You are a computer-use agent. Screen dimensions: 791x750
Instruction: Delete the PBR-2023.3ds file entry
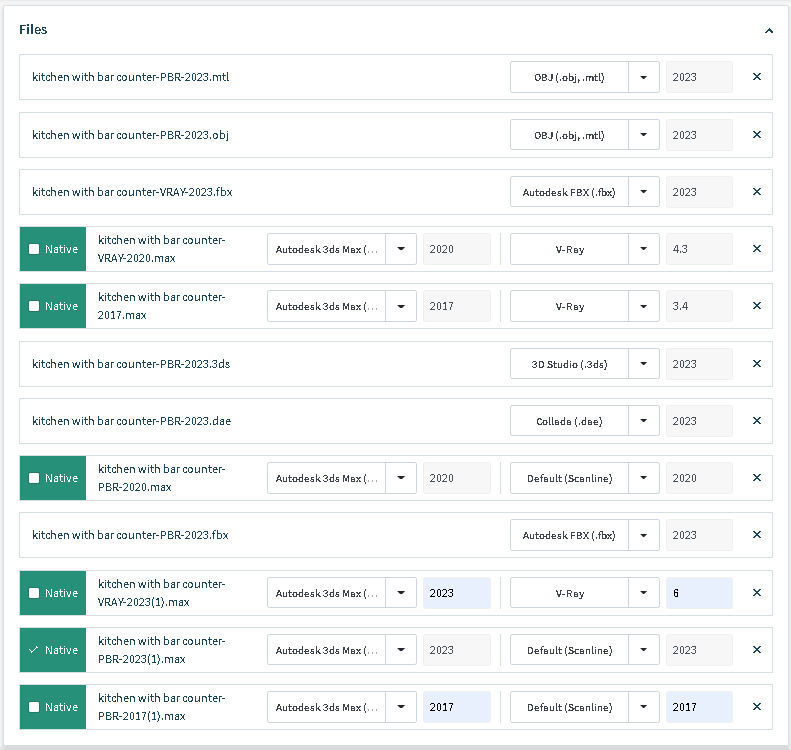(x=756, y=364)
